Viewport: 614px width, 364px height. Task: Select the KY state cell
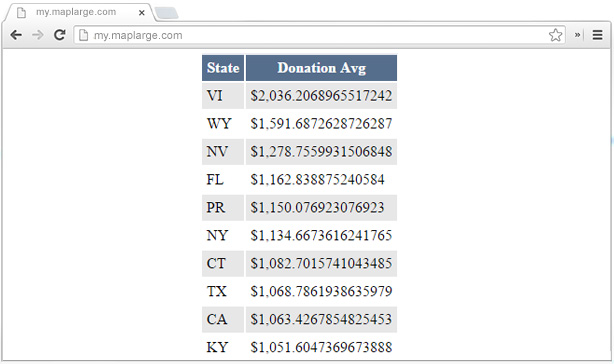point(223,347)
